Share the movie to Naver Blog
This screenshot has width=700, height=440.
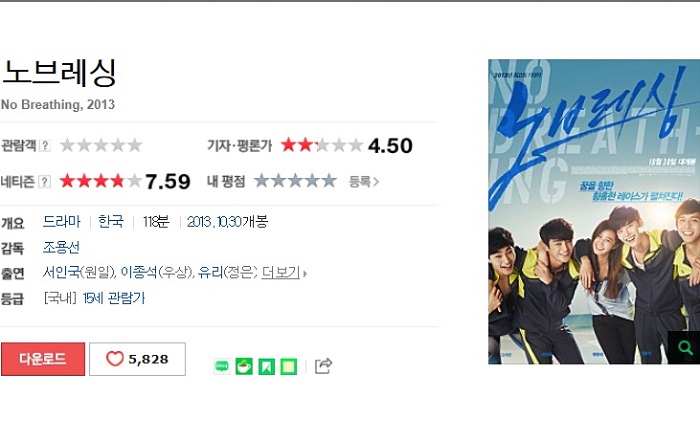click(221, 366)
